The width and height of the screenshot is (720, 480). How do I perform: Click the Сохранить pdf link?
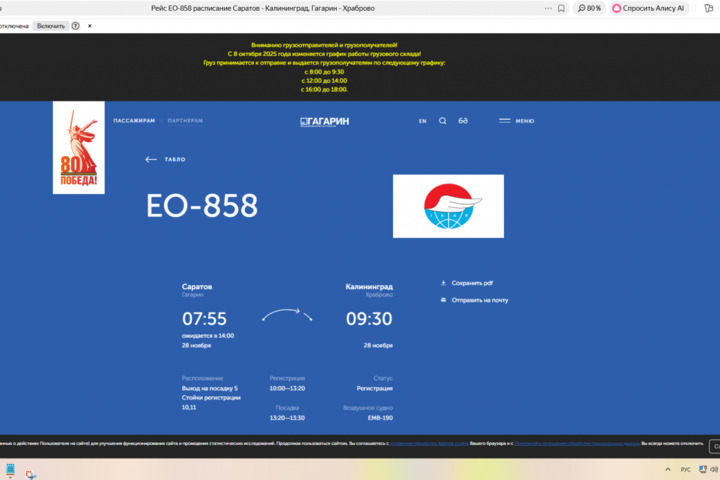[472, 283]
